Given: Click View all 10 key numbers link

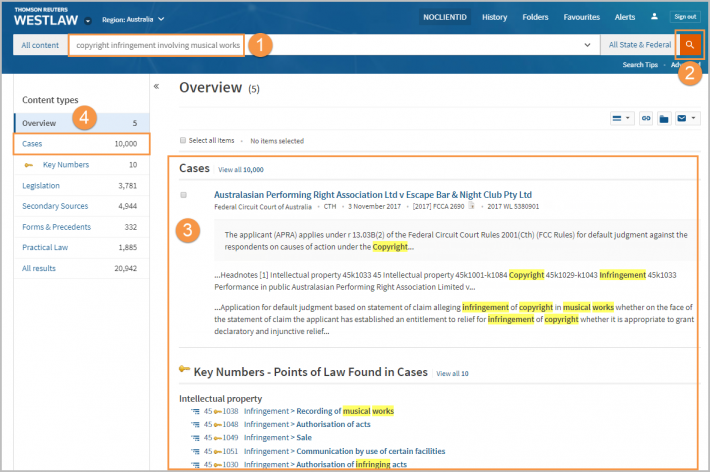Looking at the screenshot, I should coord(452,374).
